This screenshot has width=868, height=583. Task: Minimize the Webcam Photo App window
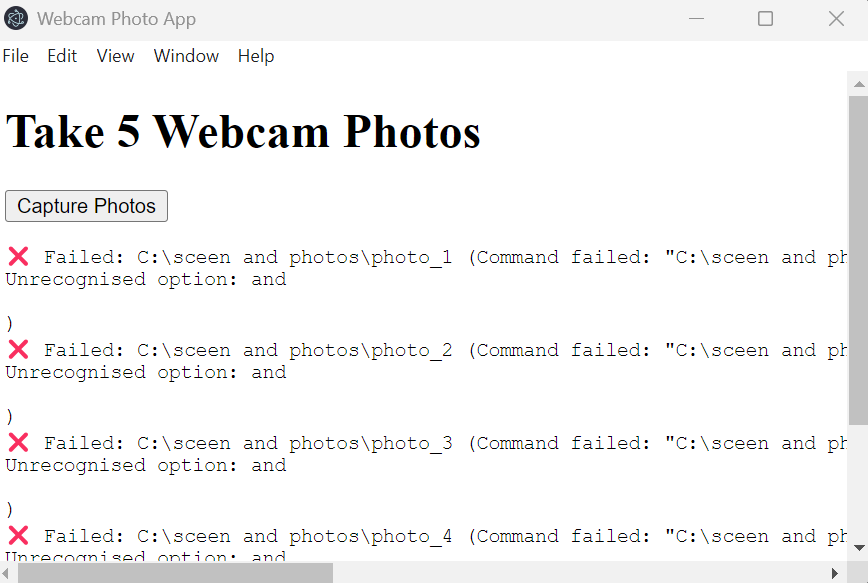click(x=696, y=18)
